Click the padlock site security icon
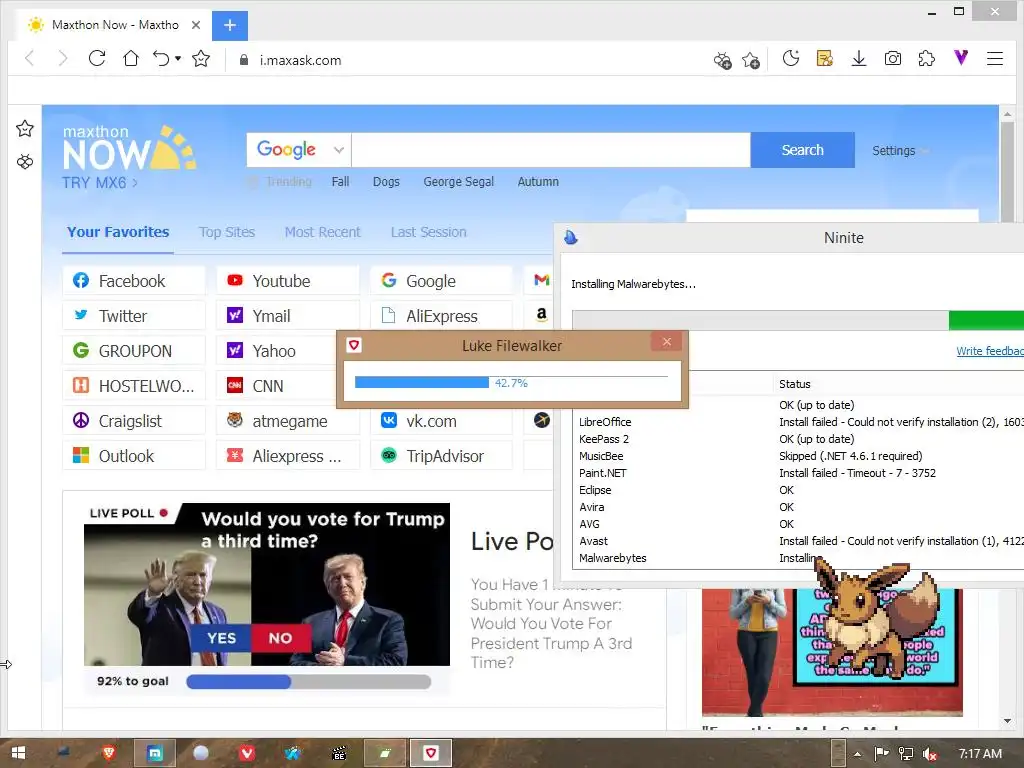This screenshot has width=1024, height=768. [x=244, y=60]
